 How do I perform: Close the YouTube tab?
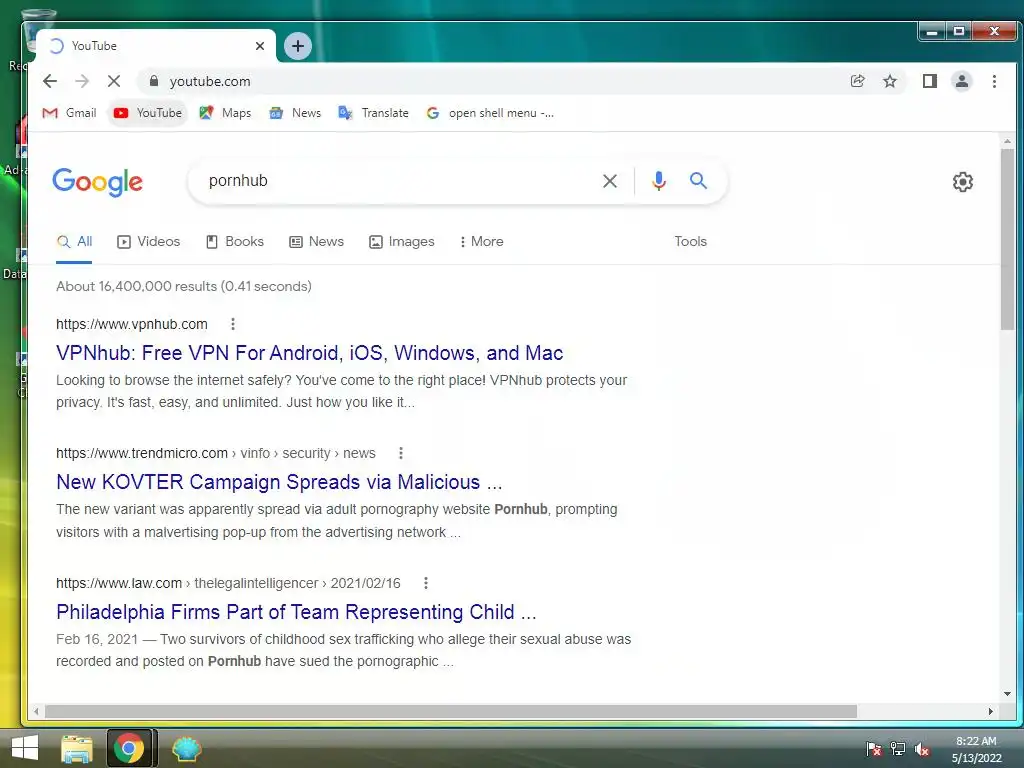(260, 46)
